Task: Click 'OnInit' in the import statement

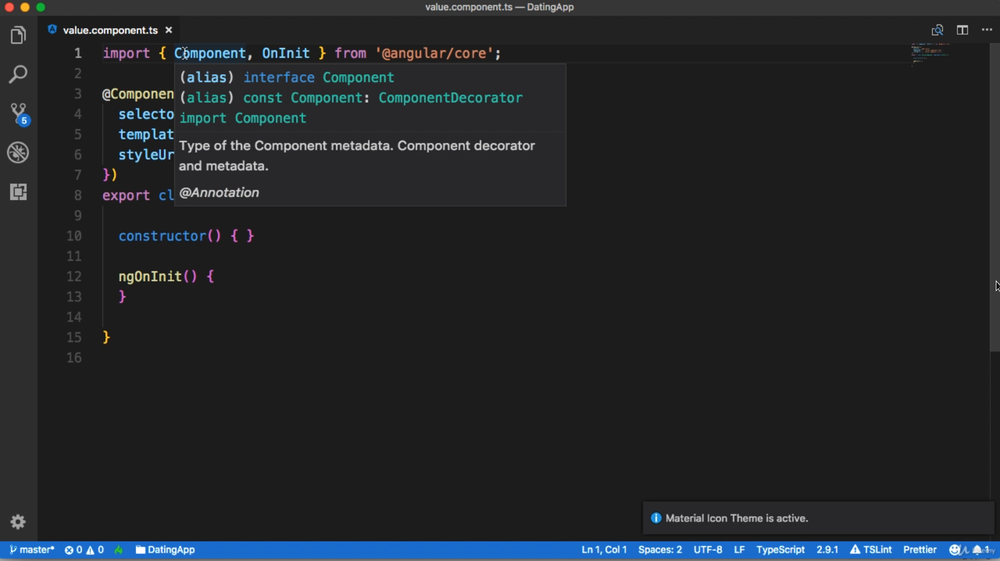Action: point(286,54)
